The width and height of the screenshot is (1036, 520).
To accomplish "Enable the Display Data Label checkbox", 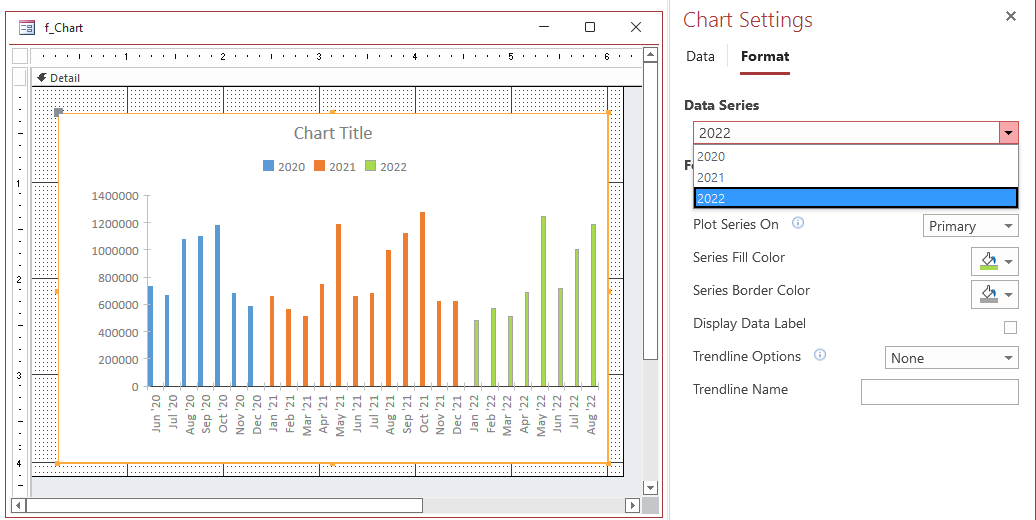I will click(x=1010, y=327).
